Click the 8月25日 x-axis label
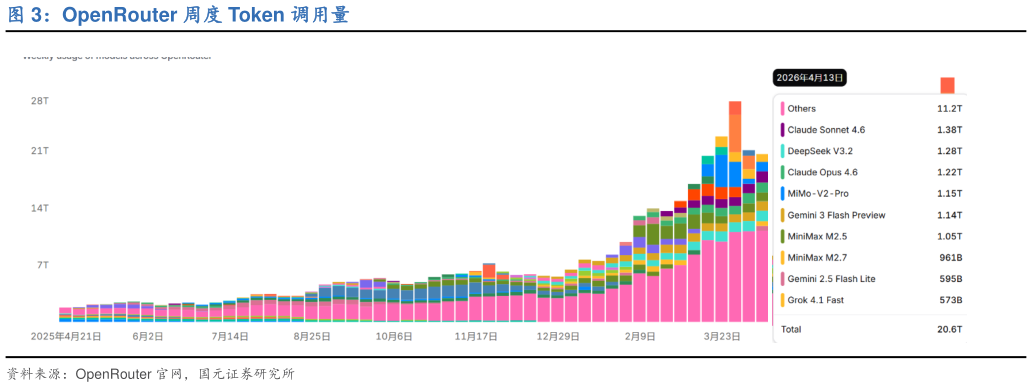The width and height of the screenshot is (1032, 387). (311, 336)
